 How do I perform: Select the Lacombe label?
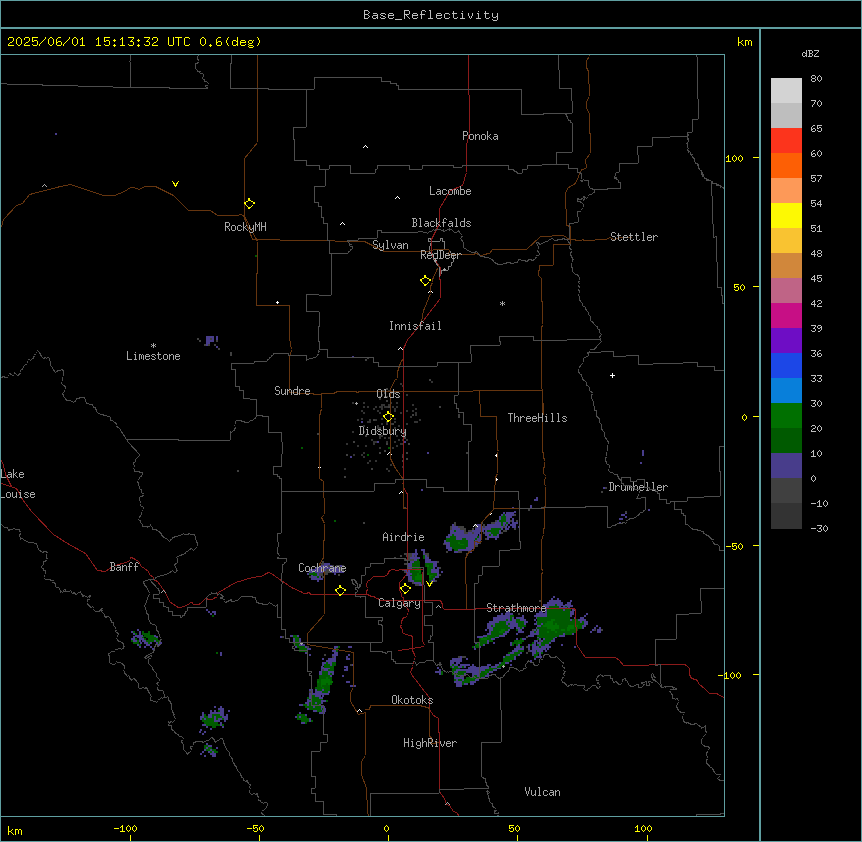coord(450,191)
